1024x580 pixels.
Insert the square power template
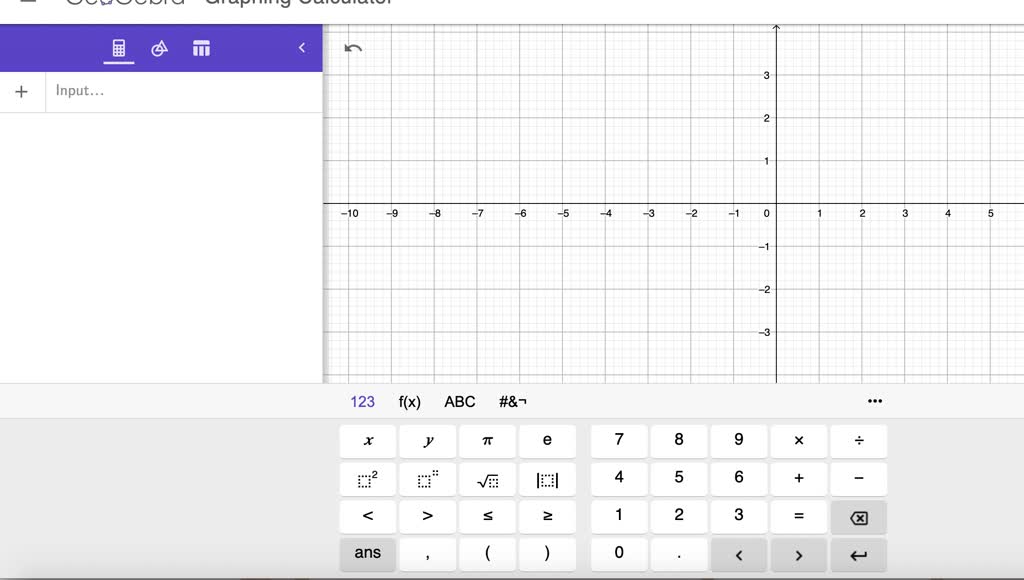[368, 479]
